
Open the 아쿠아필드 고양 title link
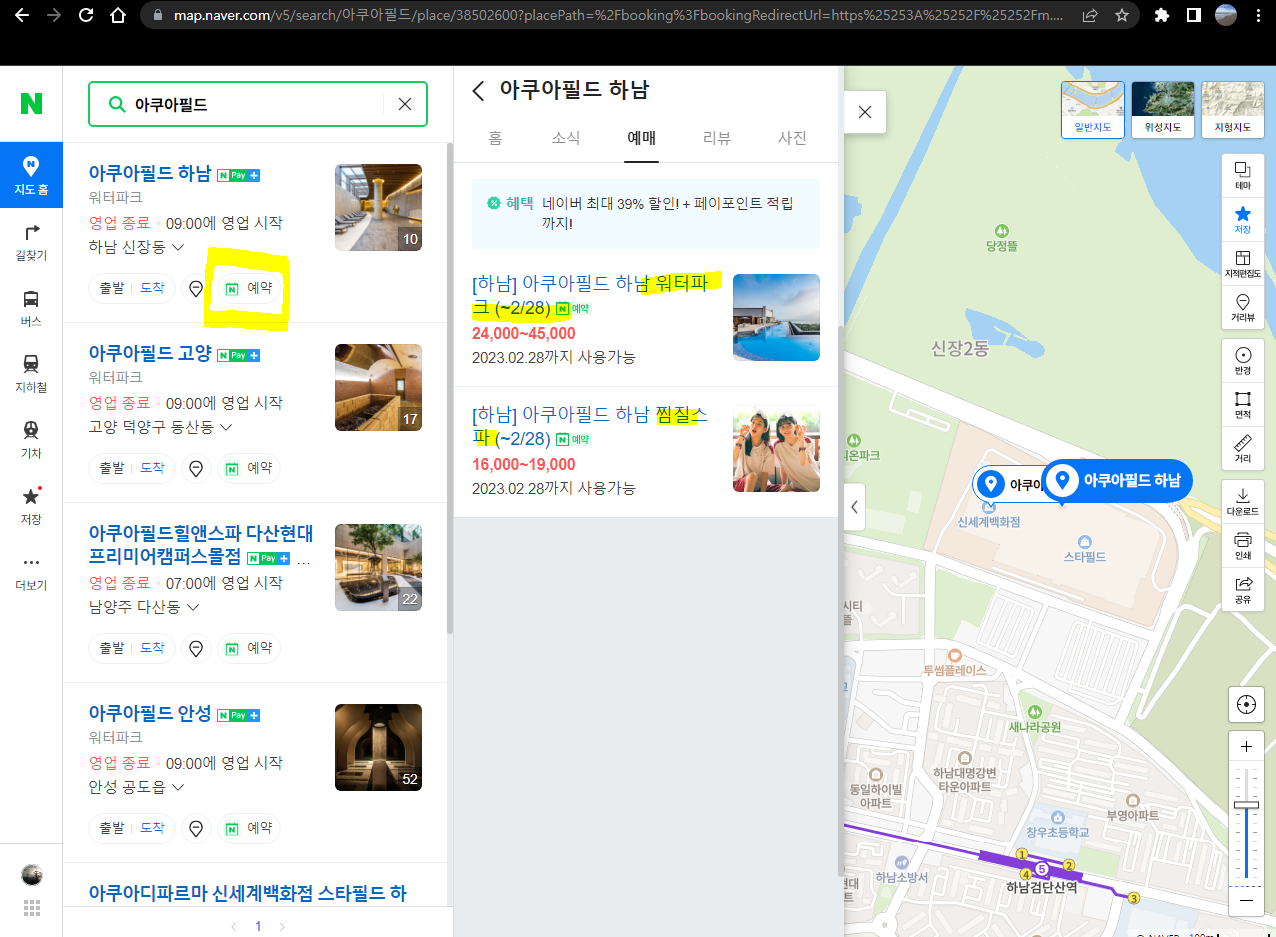[x=150, y=353]
